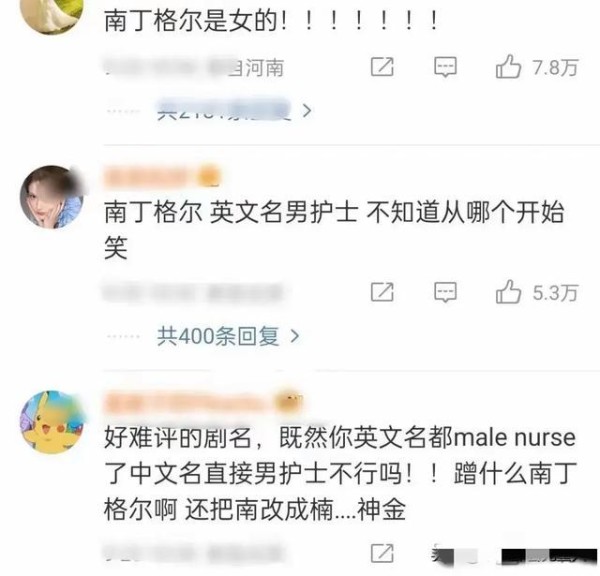Open the Pikachu avatar profile
The height and width of the screenshot is (576, 600).
click(52, 422)
